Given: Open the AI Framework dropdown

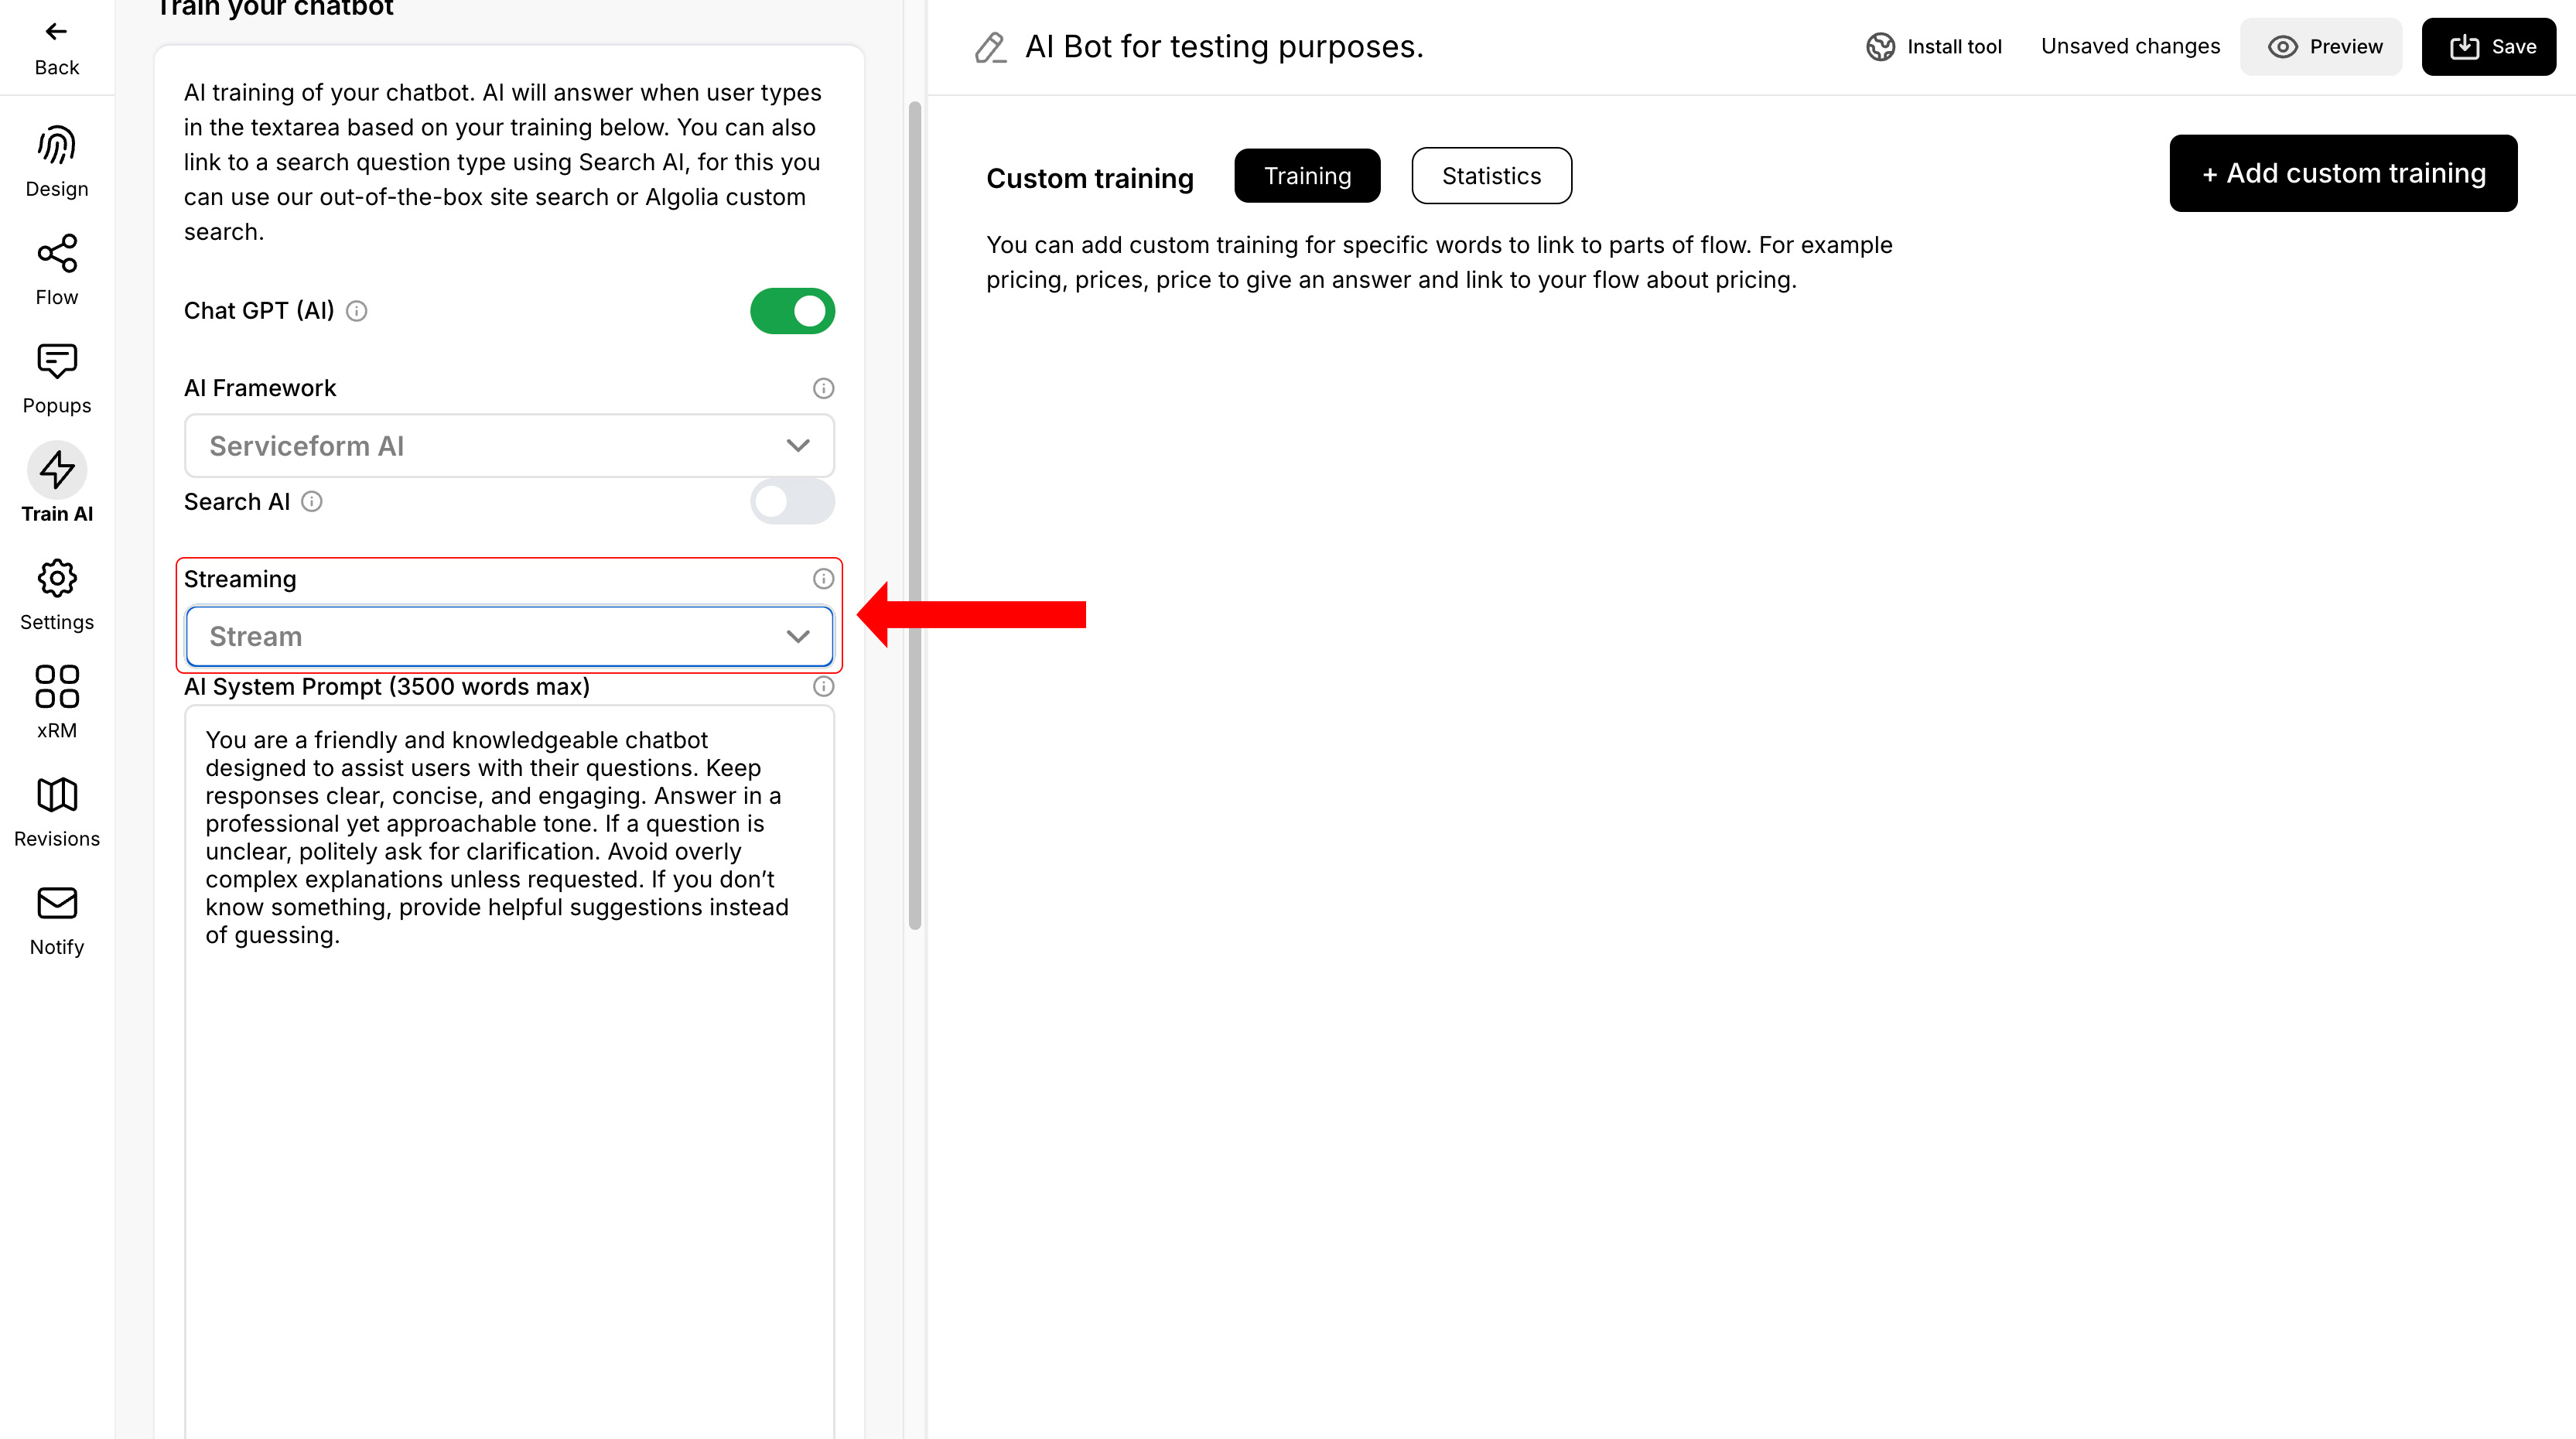Looking at the screenshot, I should [509, 446].
